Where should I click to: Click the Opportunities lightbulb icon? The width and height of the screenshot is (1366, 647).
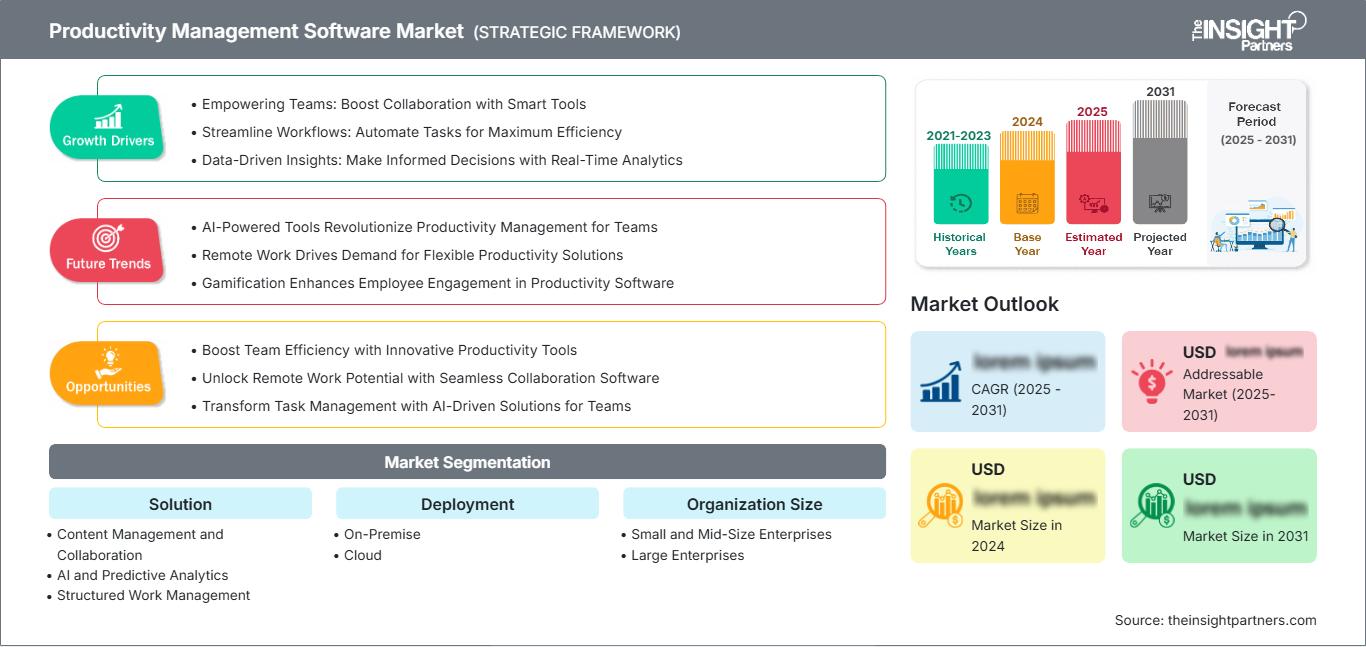coord(108,361)
